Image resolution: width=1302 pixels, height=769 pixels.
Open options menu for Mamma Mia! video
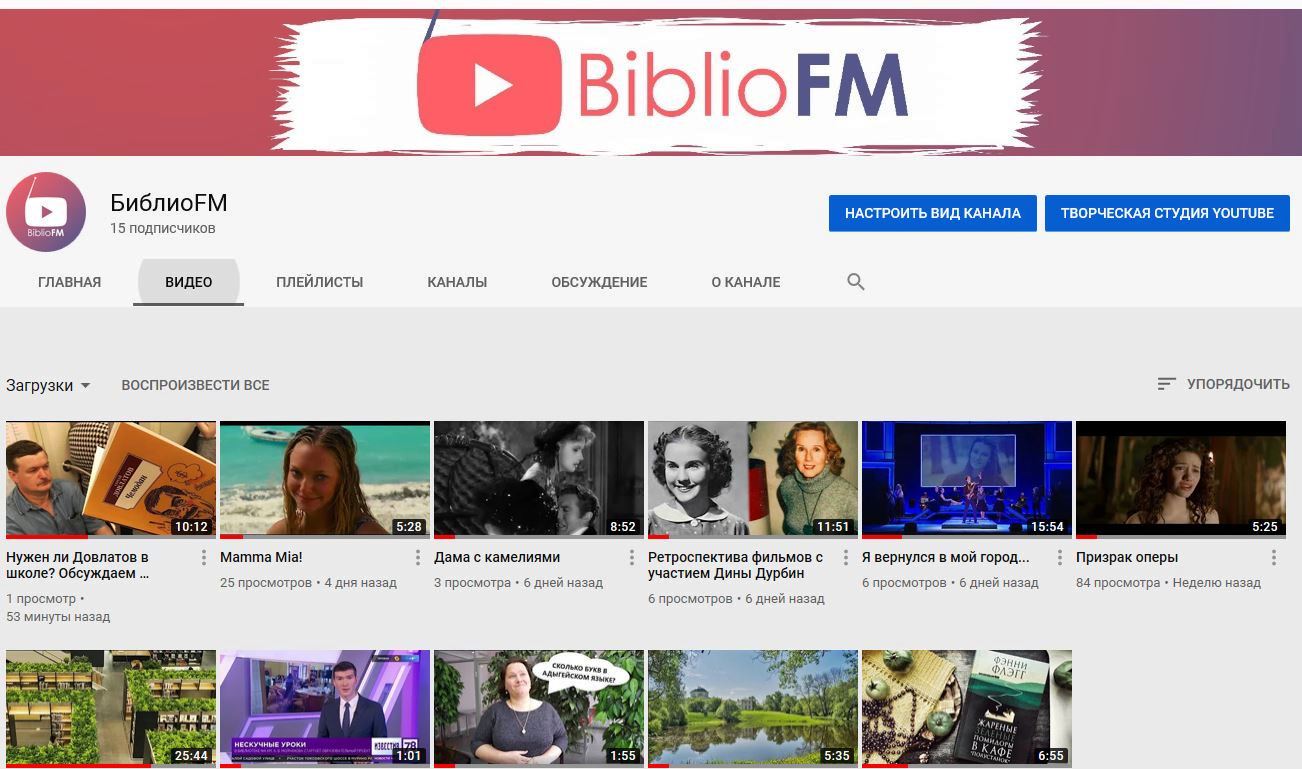pyautogui.click(x=418, y=557)
